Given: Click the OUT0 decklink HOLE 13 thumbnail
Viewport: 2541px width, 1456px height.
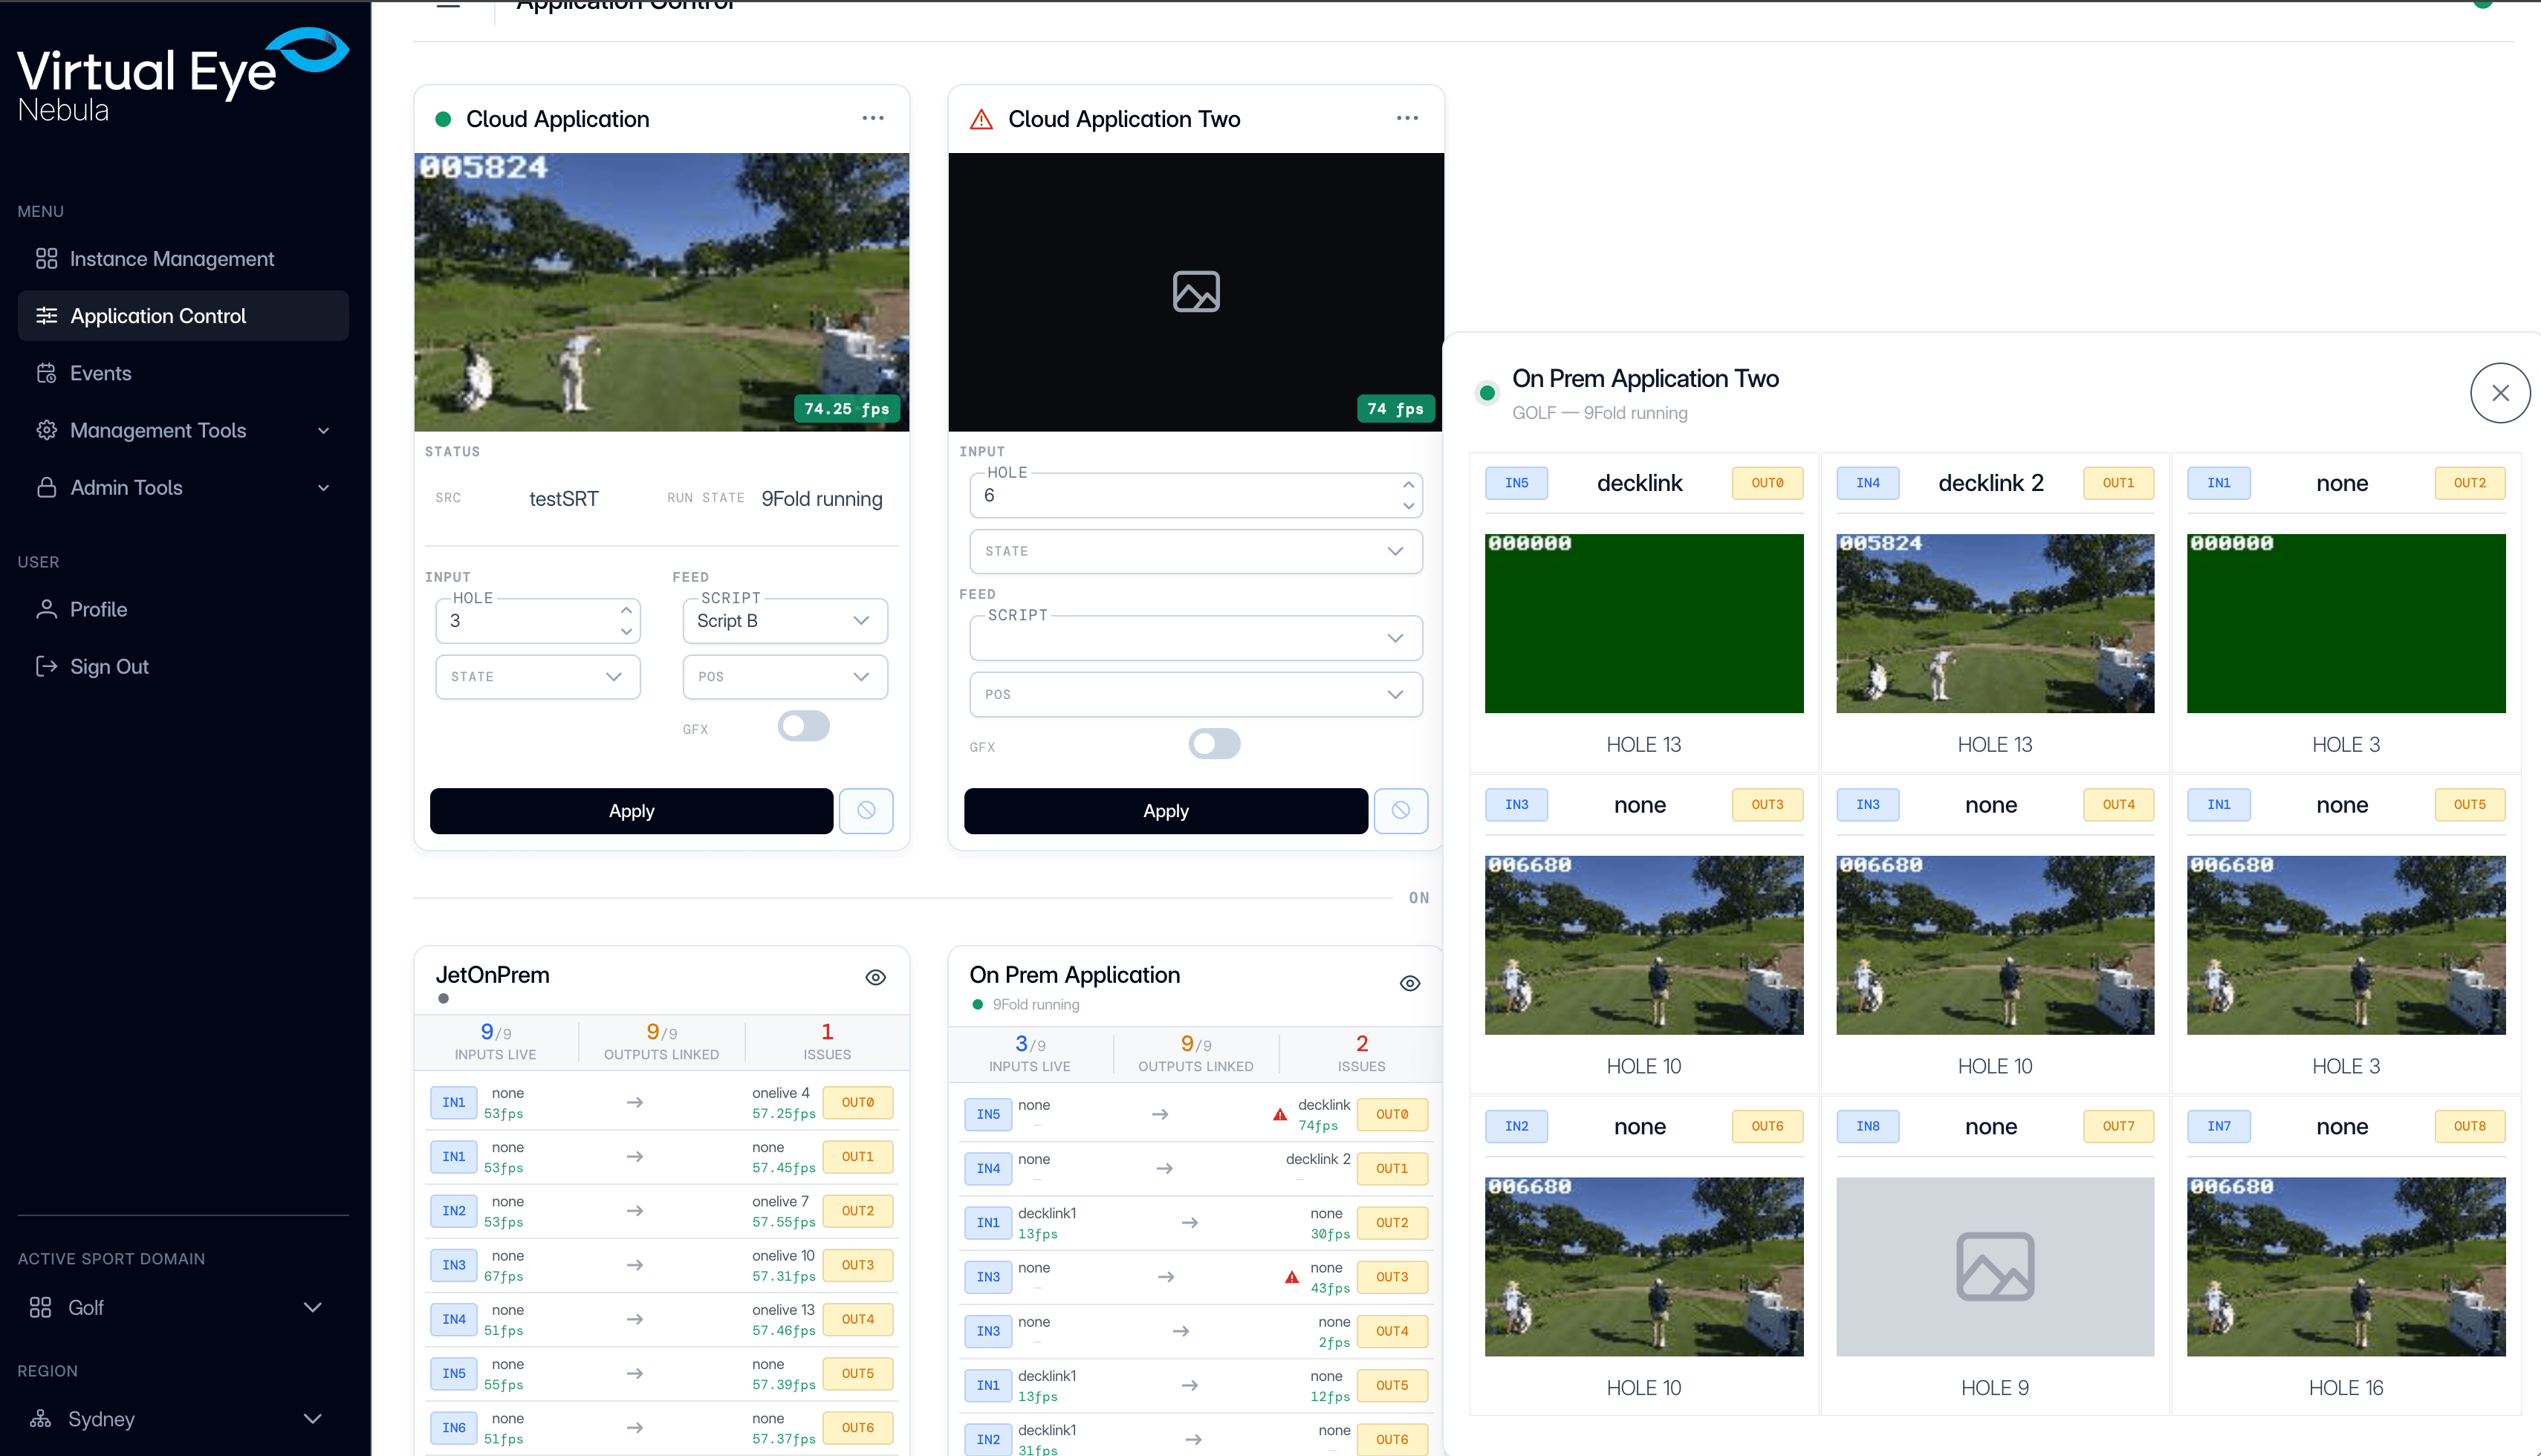Looking at the screenshot, I should 1643,623.
